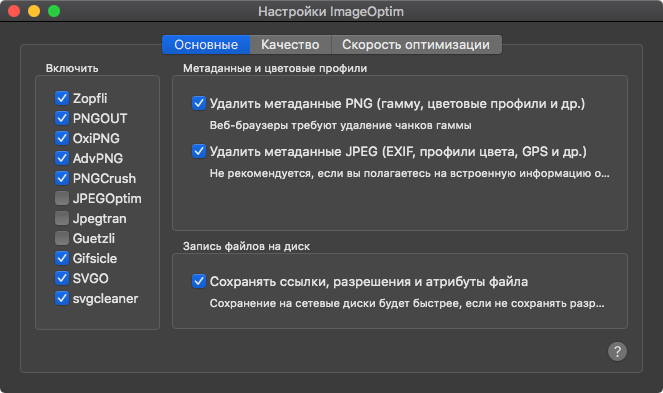This screenshot has height=393, width=663.
Task: Enable the JPEGOptim checkbox
Action: 62,198
